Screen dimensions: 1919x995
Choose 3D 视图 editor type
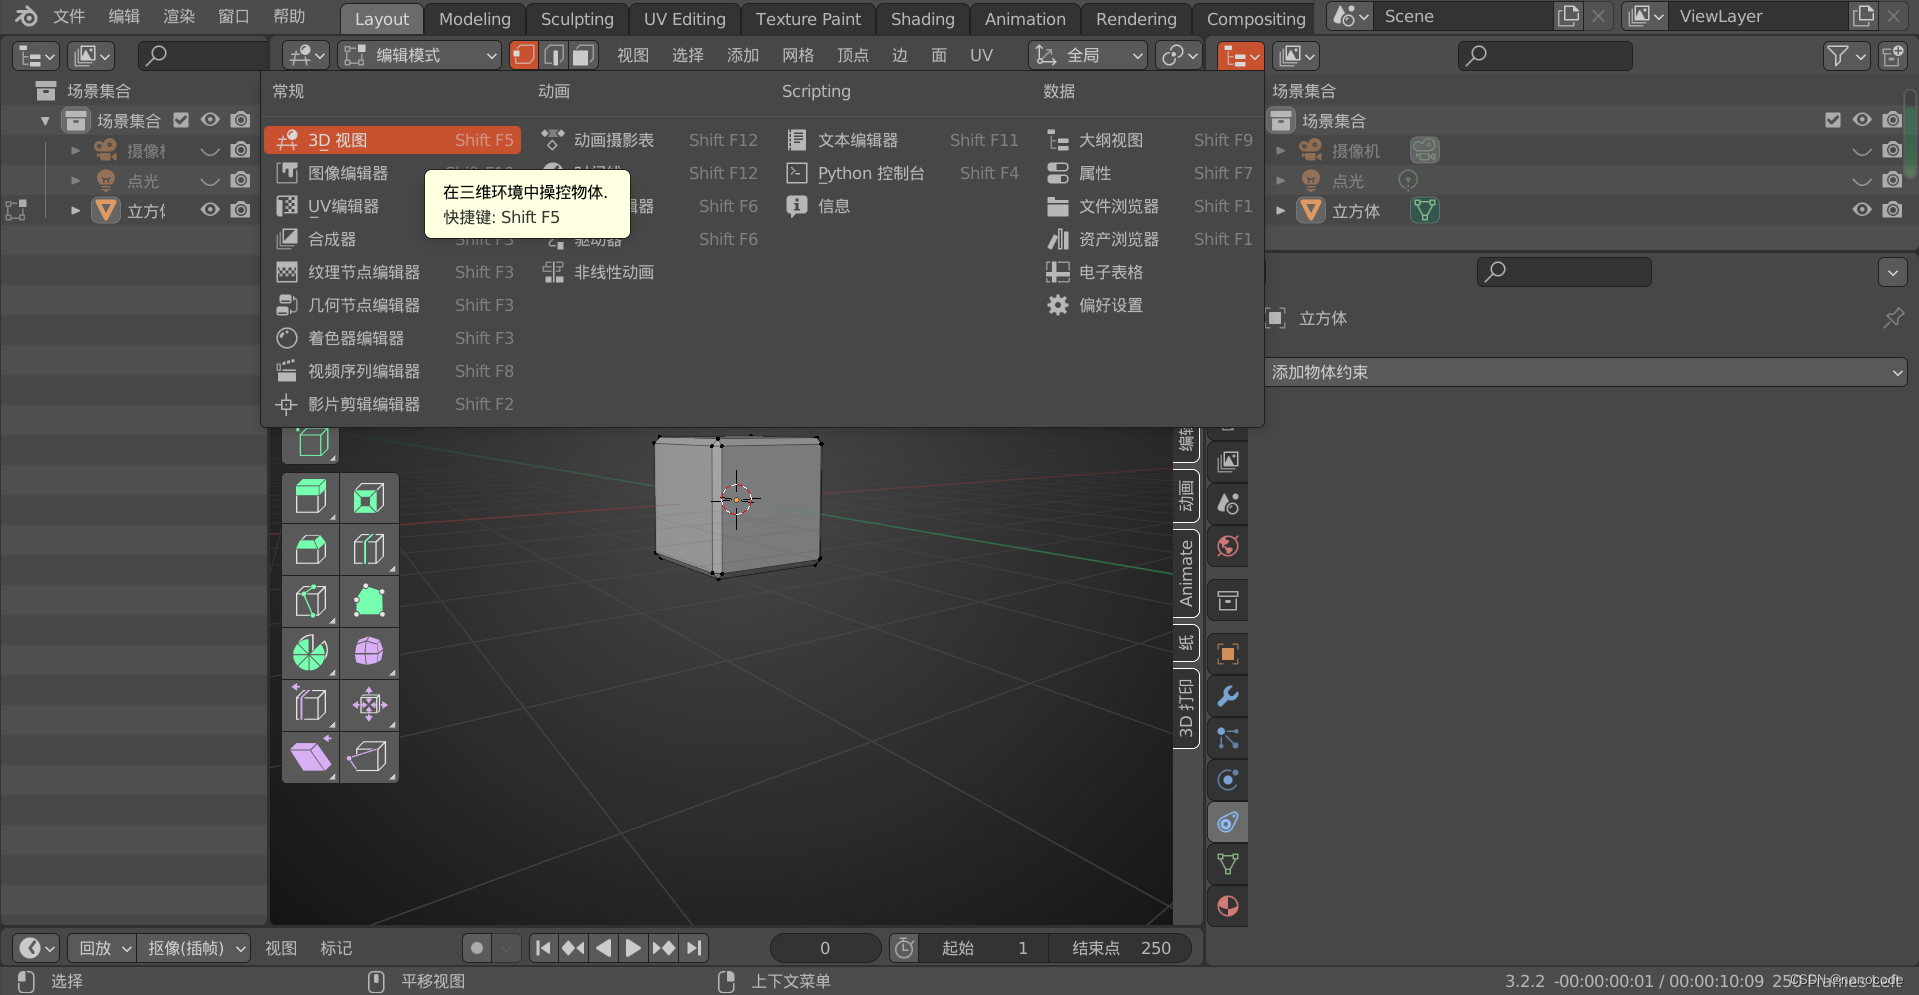tap(393, 140)
